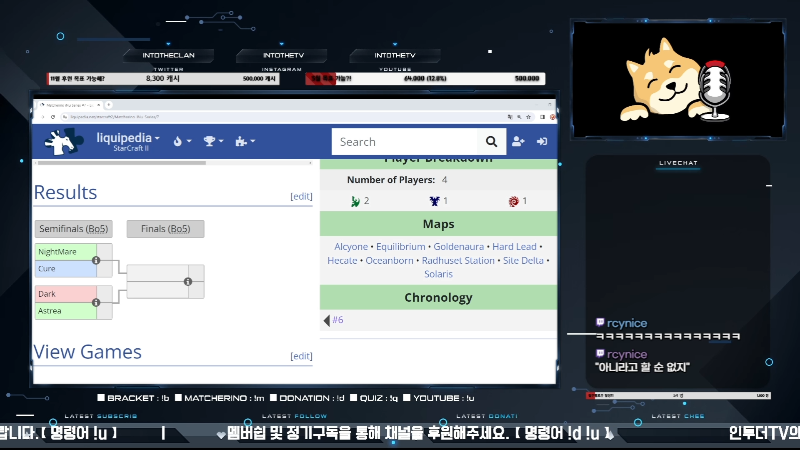This screenshot has height=450, width=800.
Task: Click the Search input field
Action: [x=404, y=141]
